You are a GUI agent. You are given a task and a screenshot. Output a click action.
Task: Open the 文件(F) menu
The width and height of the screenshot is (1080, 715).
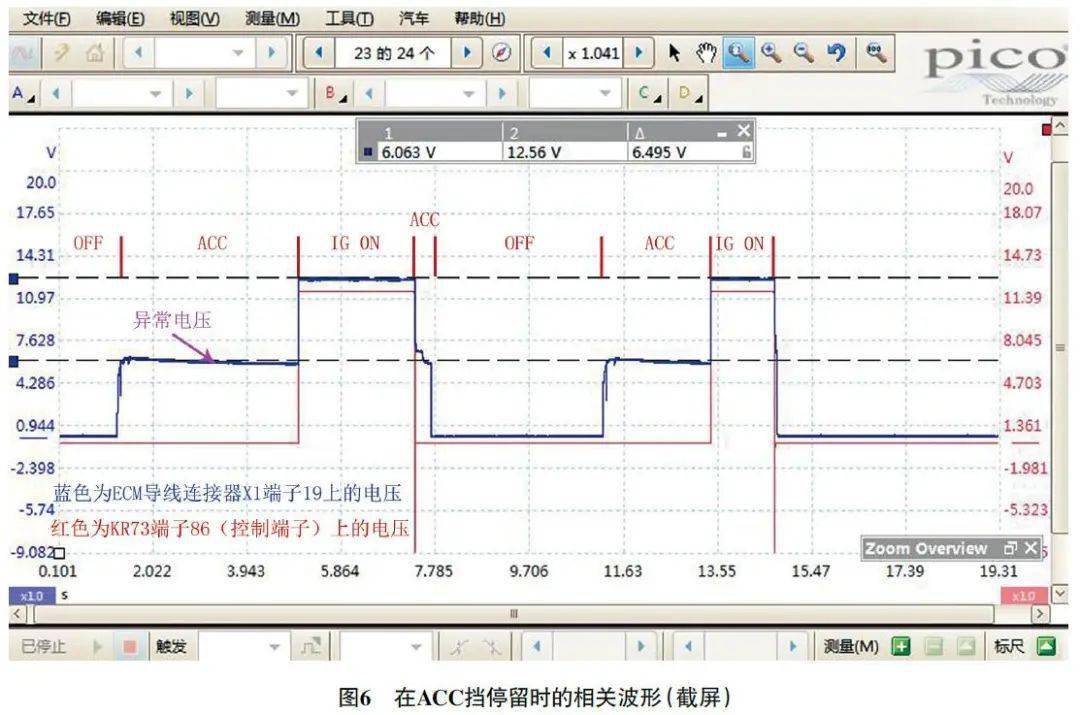coord(47,19)
